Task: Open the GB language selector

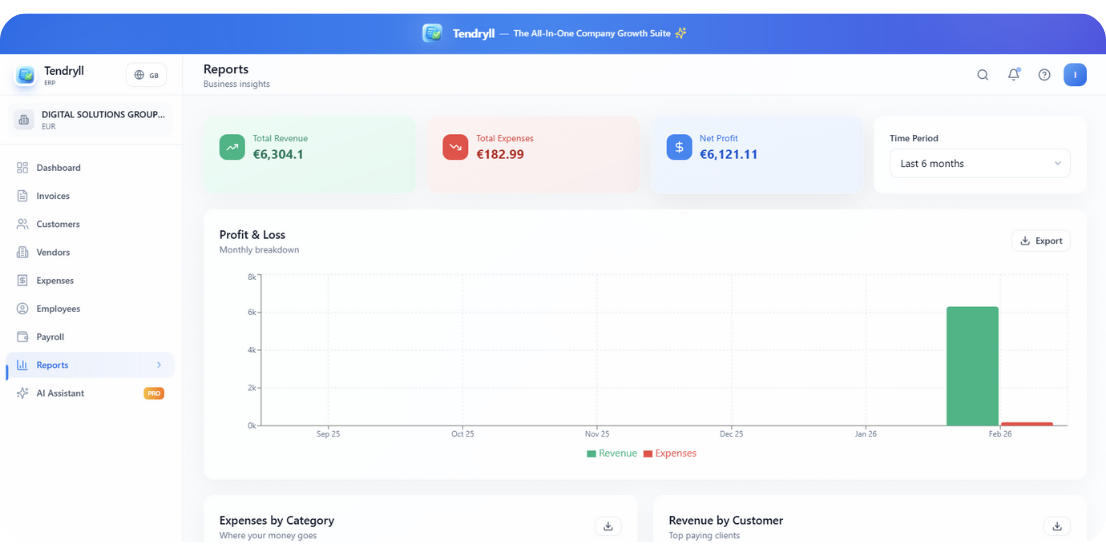Action: click(x=146, y=75)
